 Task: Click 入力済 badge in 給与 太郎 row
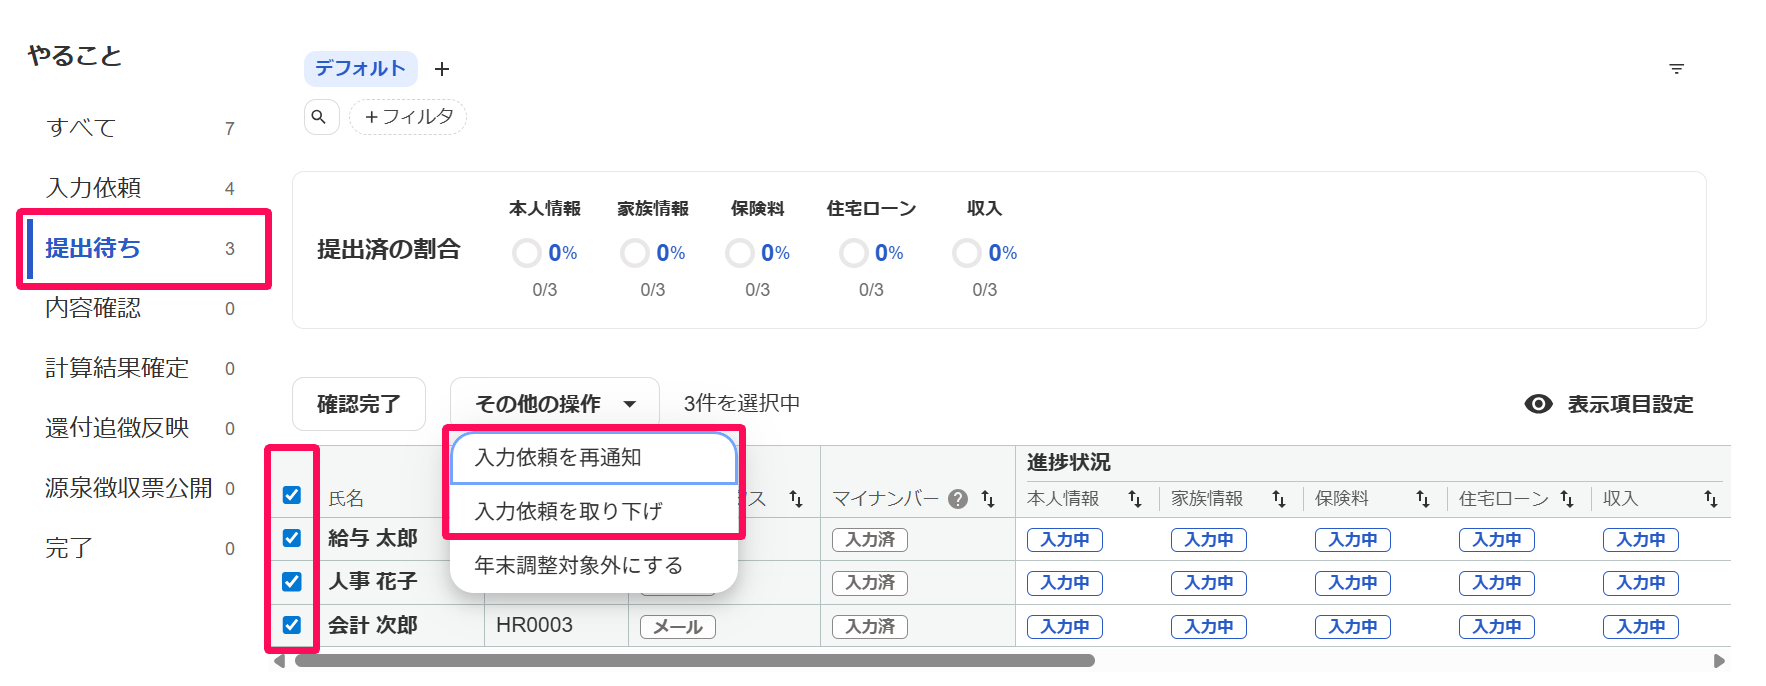tap(870, 540)
